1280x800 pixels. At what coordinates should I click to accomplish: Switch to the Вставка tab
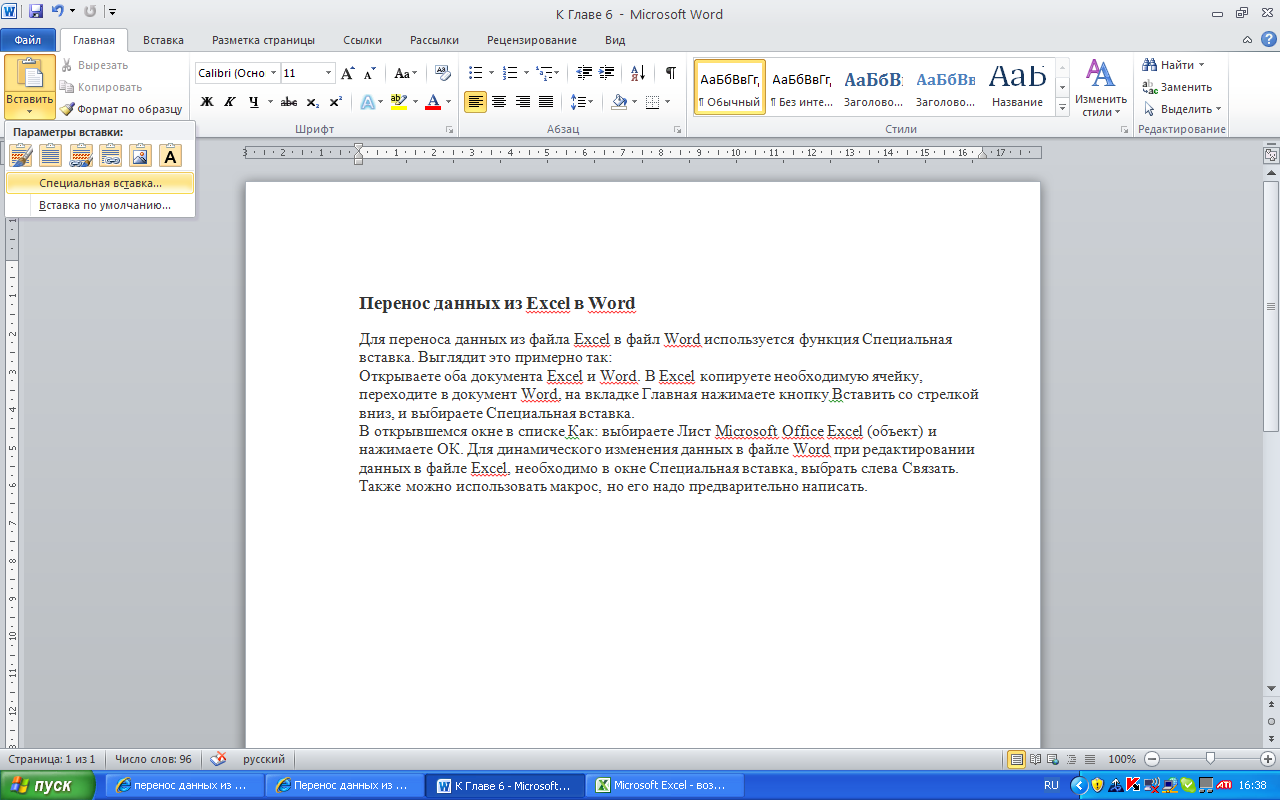point(163,40)
